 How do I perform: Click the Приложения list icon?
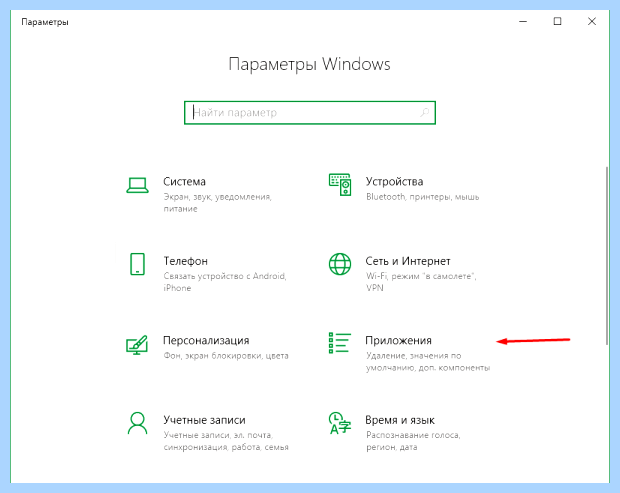click(x=340, y=343)
